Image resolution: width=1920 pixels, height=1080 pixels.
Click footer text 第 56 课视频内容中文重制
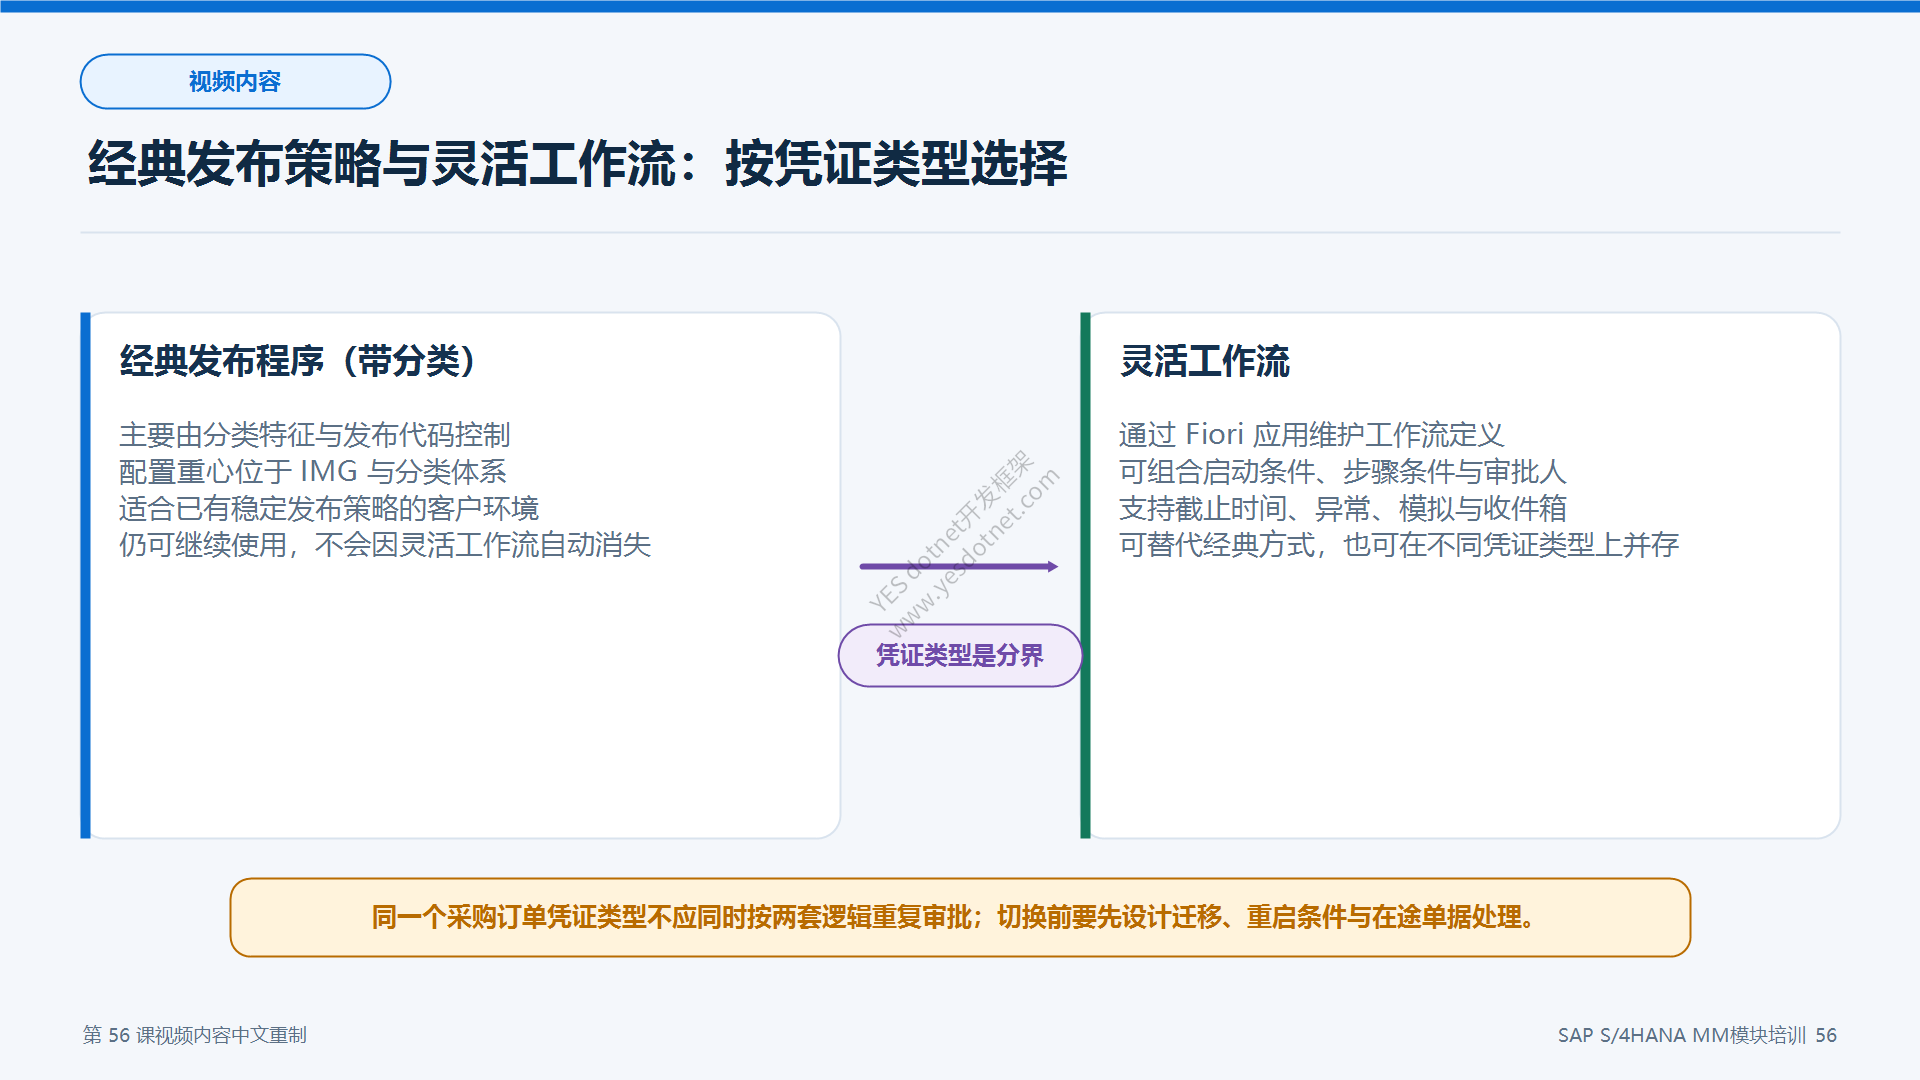click(x=195, y=1035)
